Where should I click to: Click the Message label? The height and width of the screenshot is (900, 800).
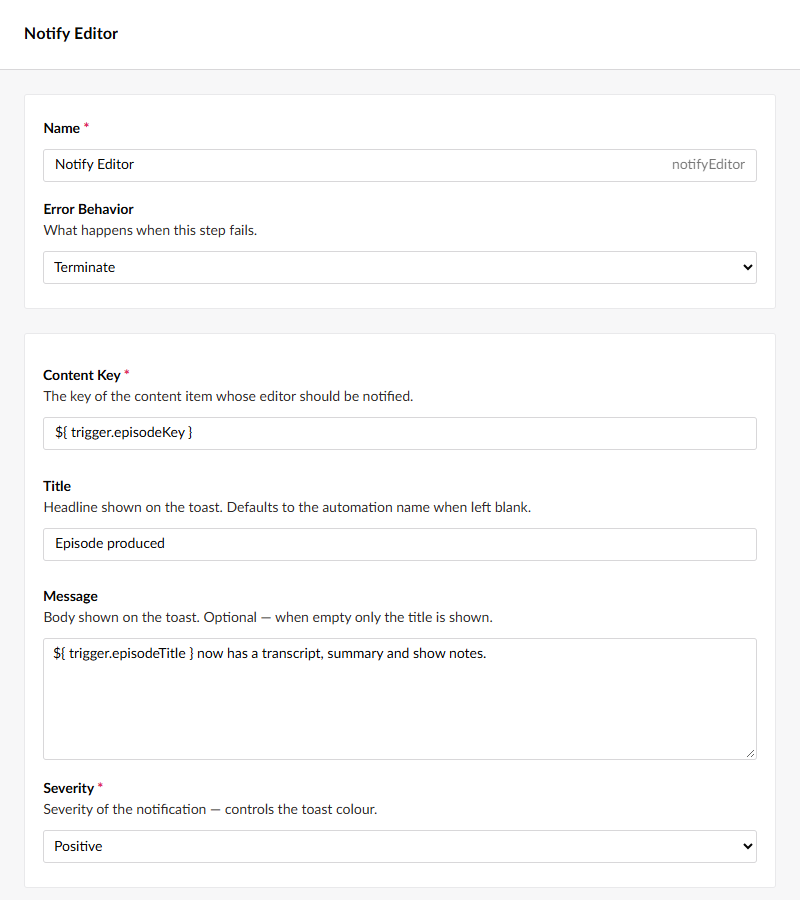pyautogui.click(x=71, y=596)
